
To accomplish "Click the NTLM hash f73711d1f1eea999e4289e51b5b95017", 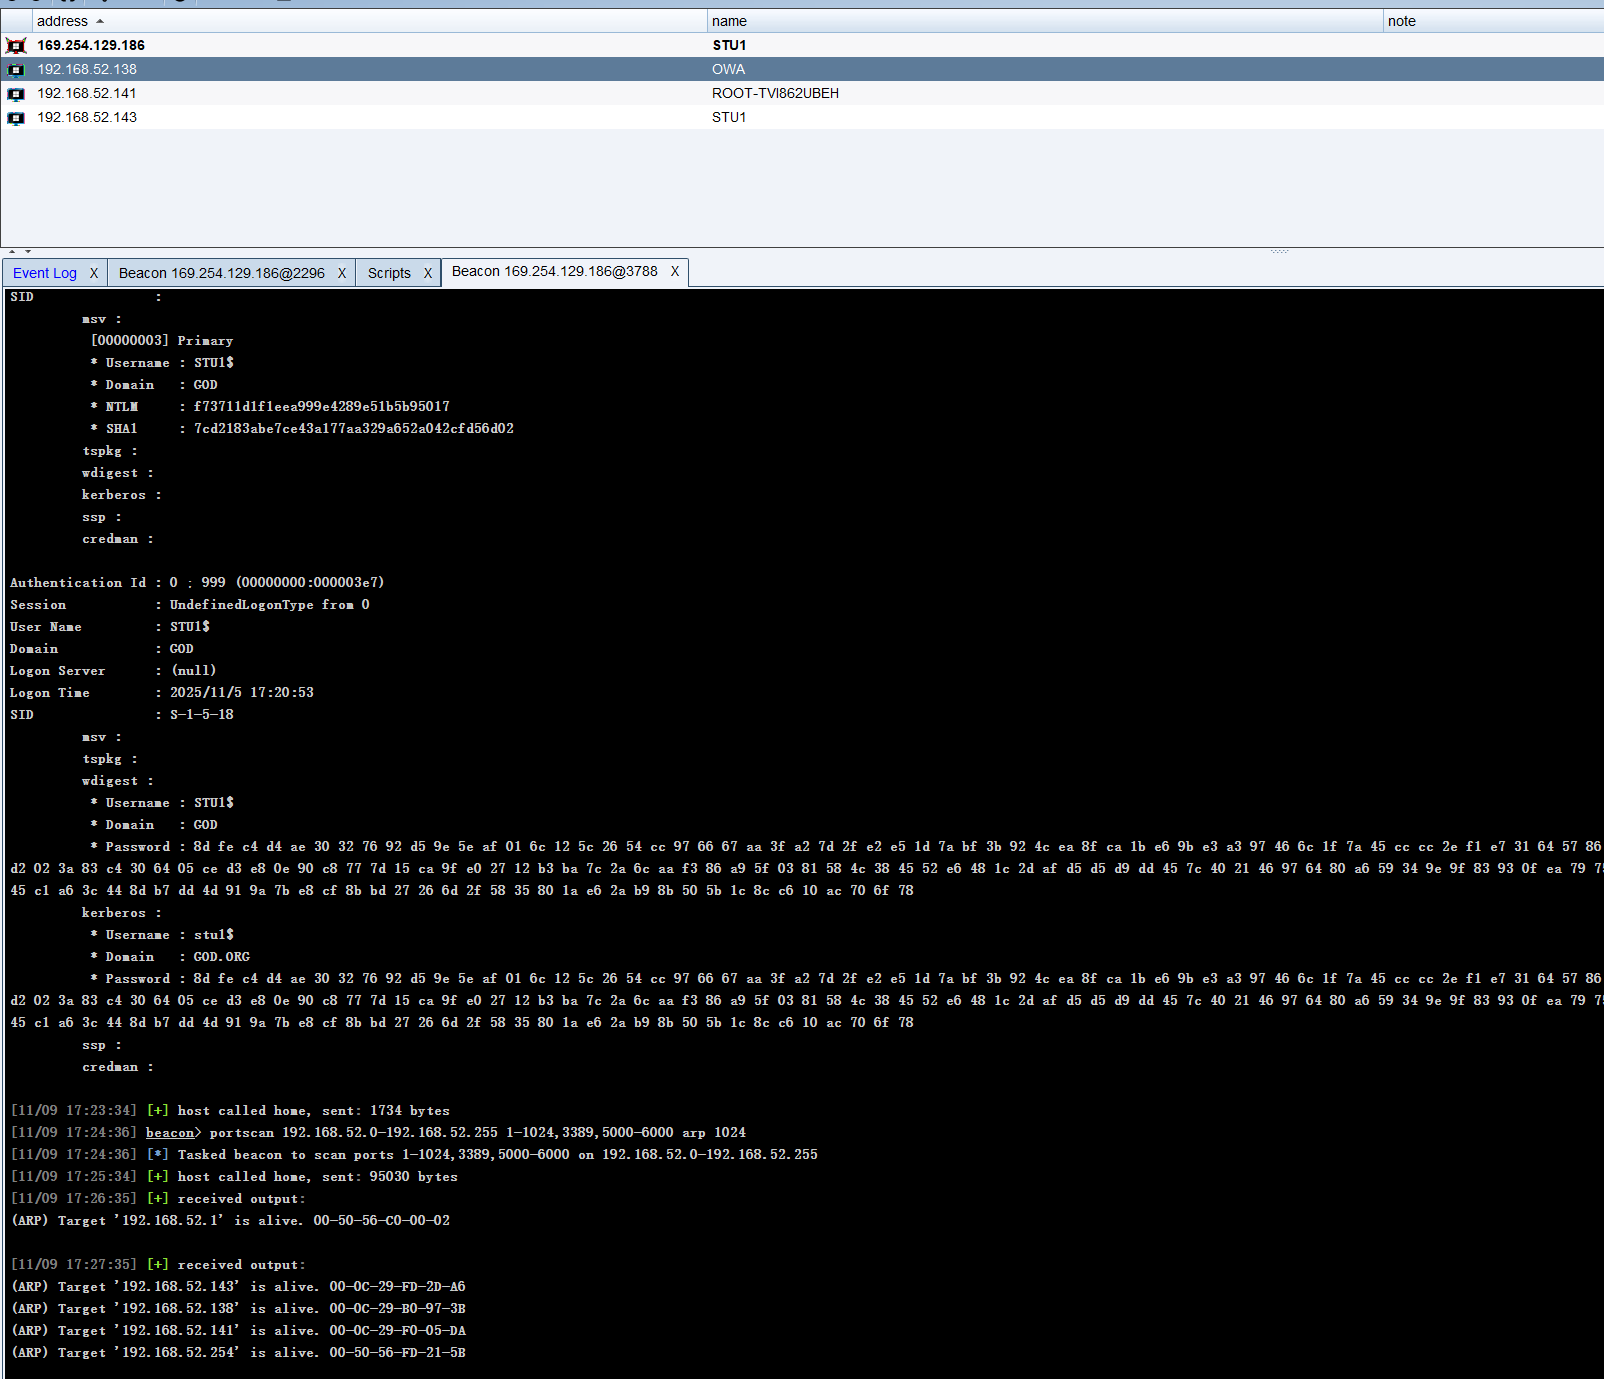I will [321, 406].
